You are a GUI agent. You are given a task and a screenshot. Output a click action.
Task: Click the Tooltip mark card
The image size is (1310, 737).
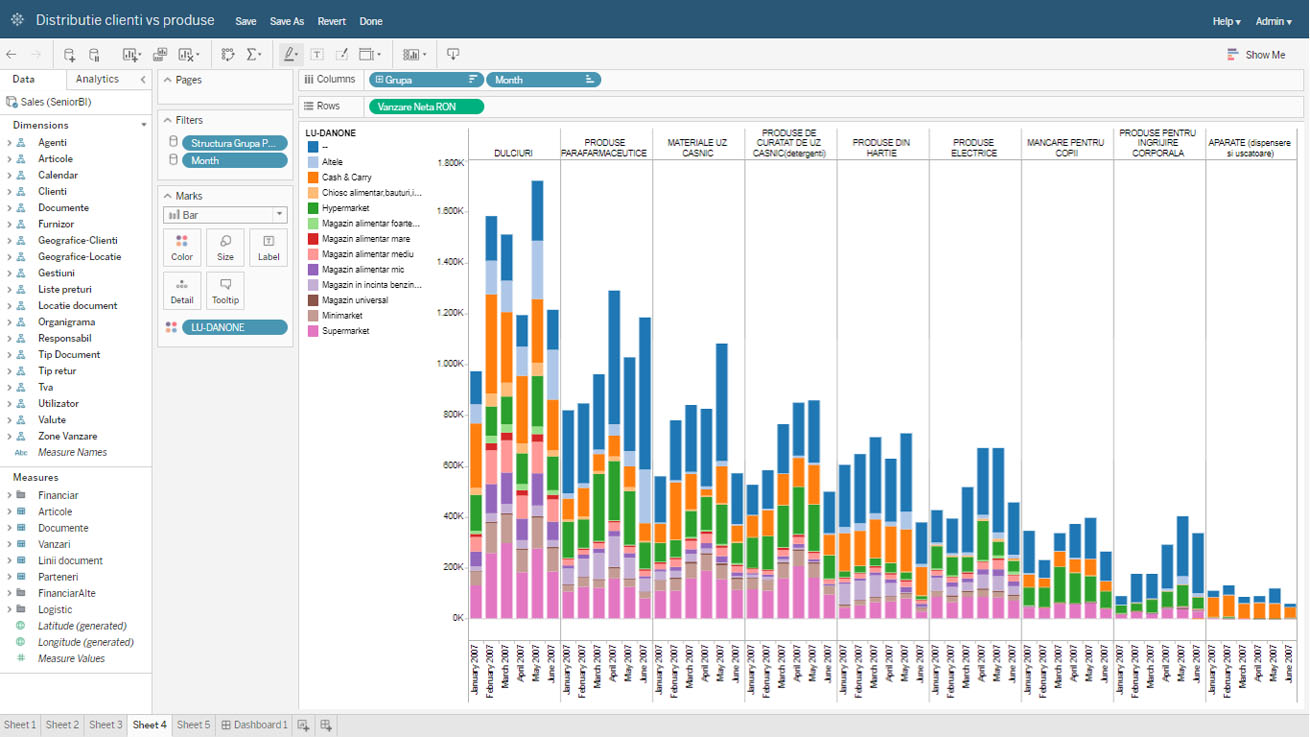click(225, 290)
